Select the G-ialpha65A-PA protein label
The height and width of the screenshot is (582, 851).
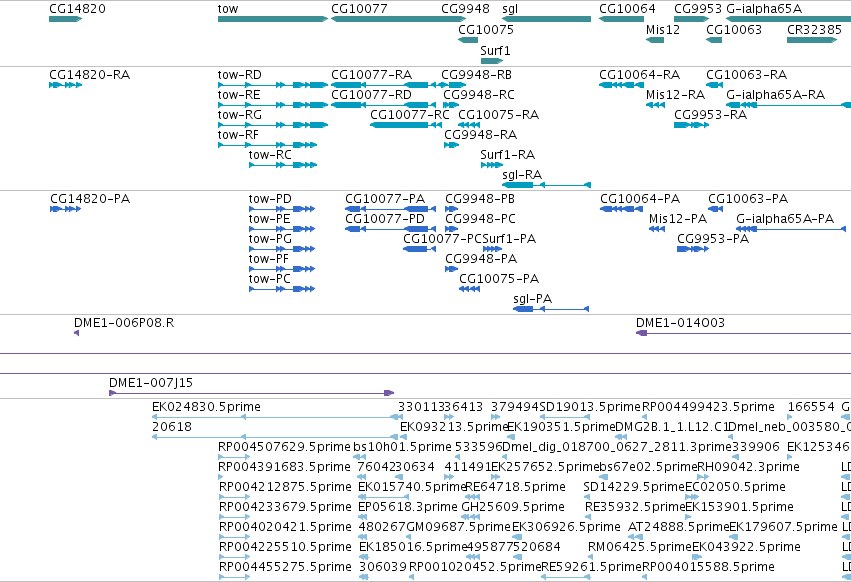tap(785, 219)
